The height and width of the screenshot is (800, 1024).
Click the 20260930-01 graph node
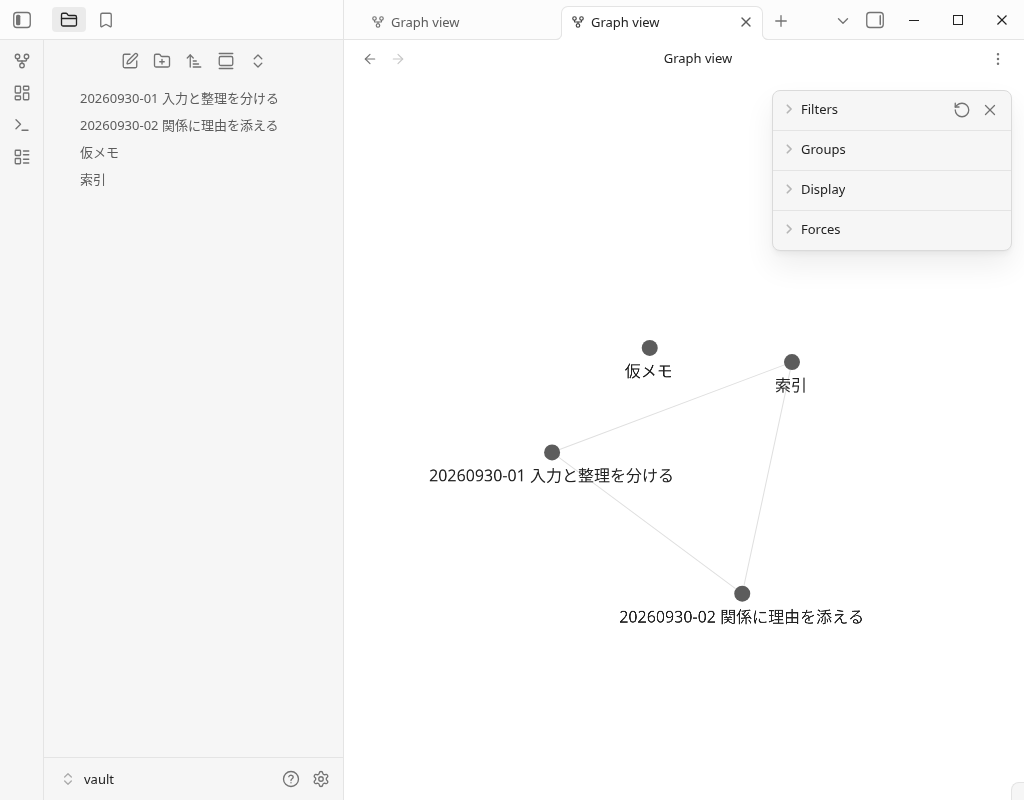[552, 452]
